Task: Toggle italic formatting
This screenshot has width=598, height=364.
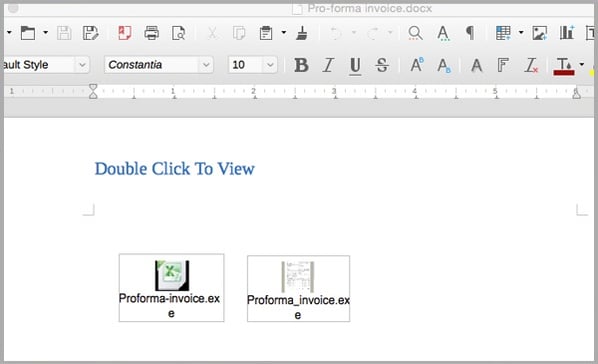Action: point(328,65)
